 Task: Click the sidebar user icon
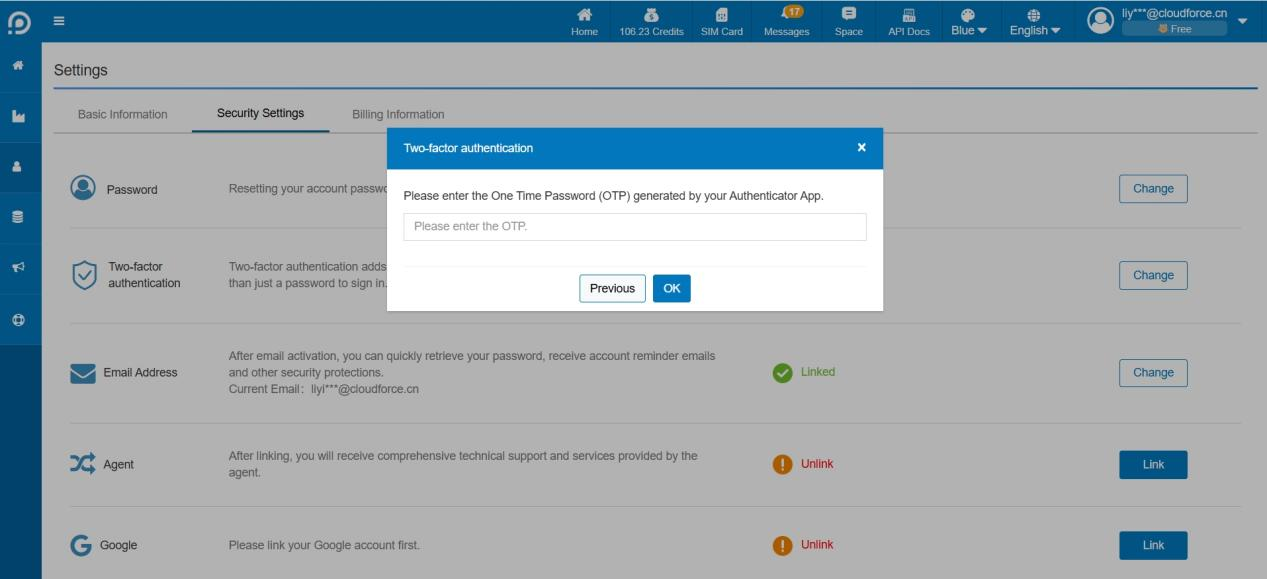pyautogui.click(x=18, y=166)
